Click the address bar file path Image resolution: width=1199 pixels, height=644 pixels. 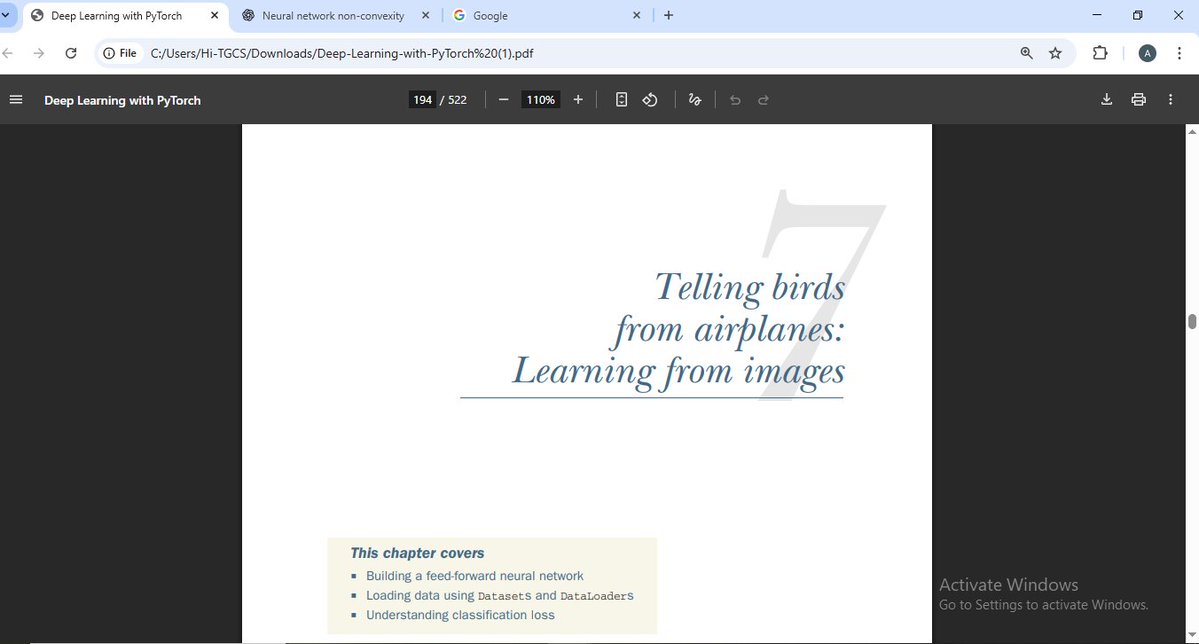[342, 54]
